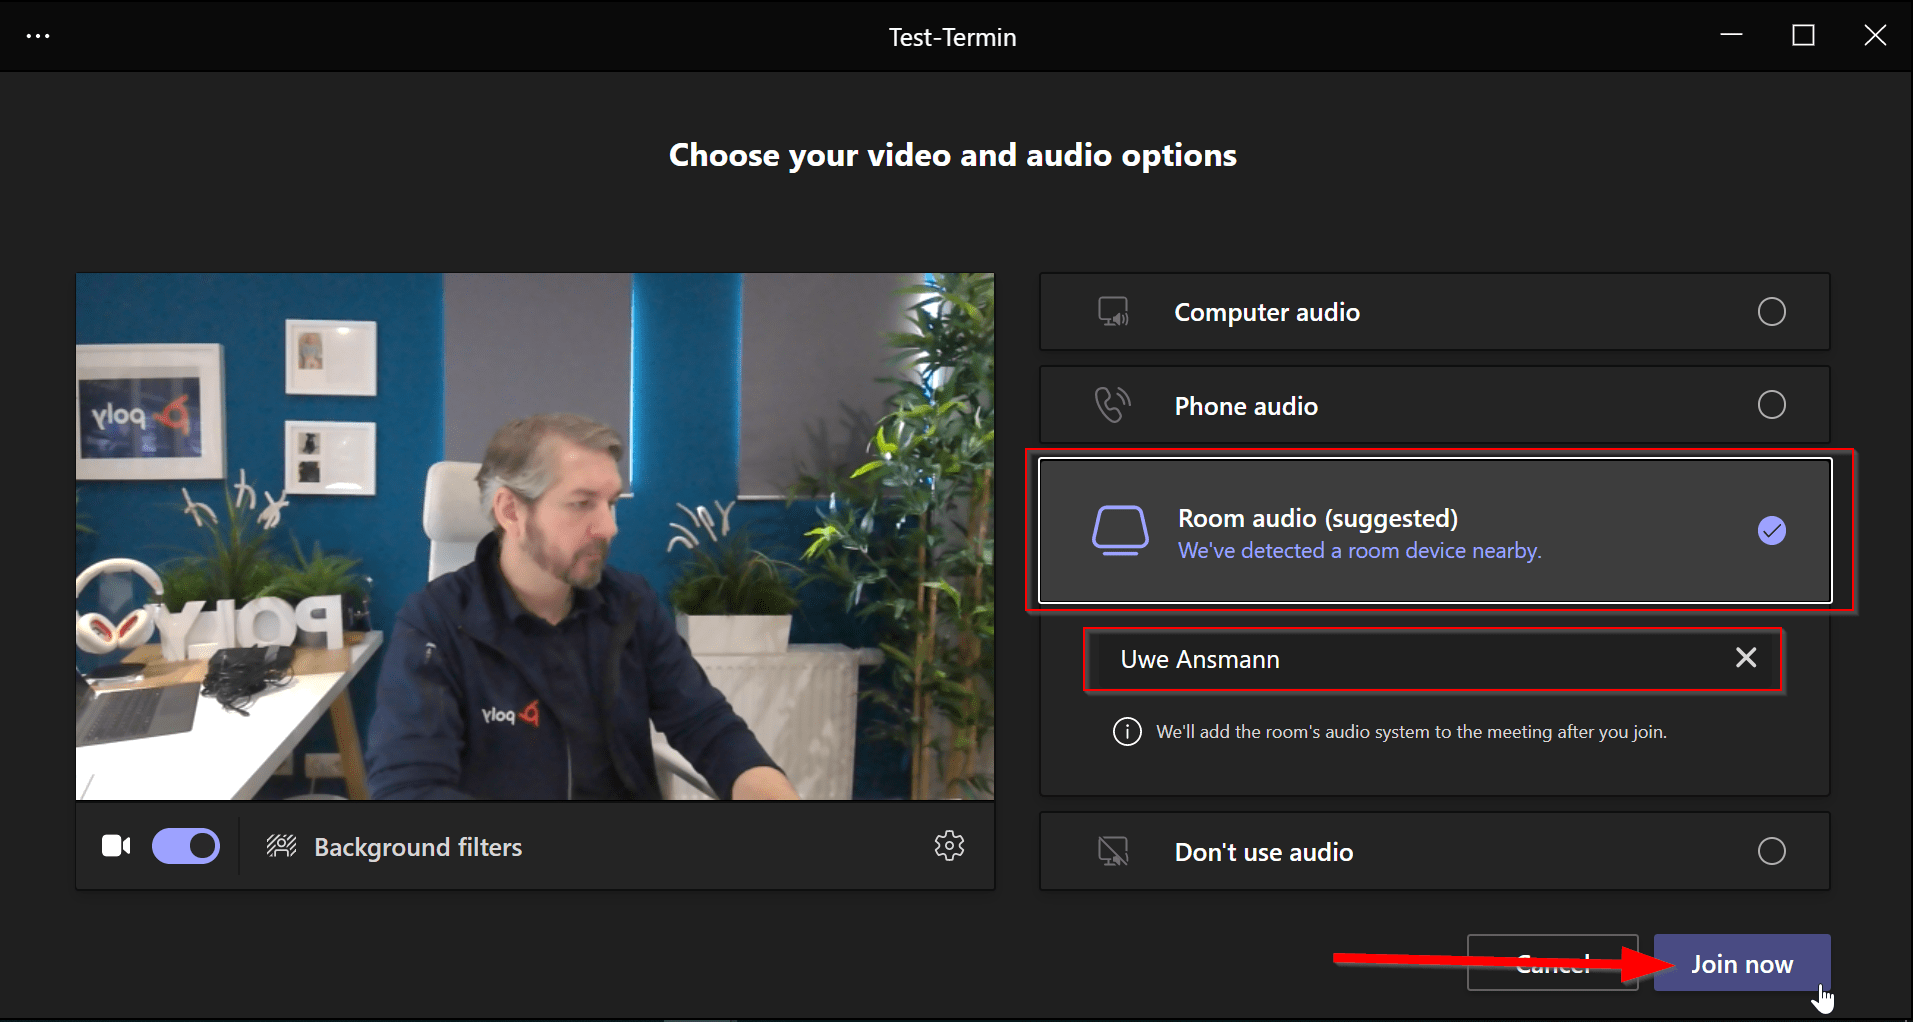Close the Test-Termin window

1875,36
